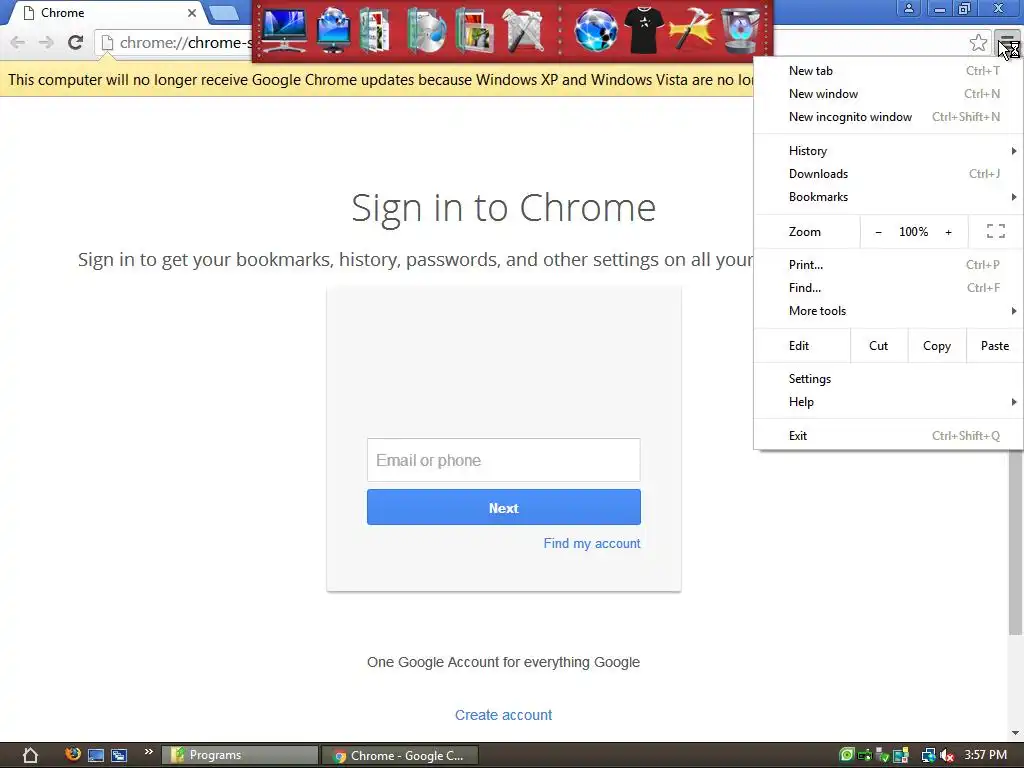Click Show Desktop quick launch icon
Viewport: 1024px width, 768px height.
pyautogui.click(x=96, y=756)
